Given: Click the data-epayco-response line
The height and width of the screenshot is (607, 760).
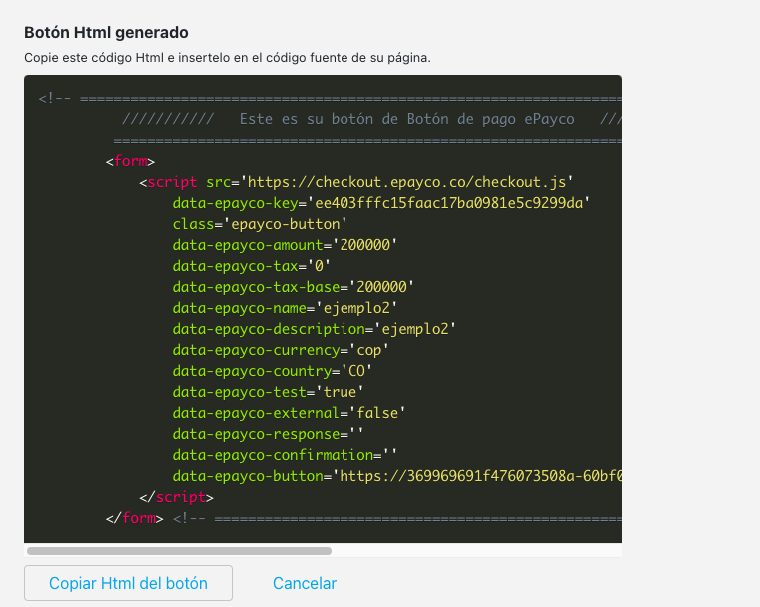Looking at the screenshot, I should coord(268,433).
